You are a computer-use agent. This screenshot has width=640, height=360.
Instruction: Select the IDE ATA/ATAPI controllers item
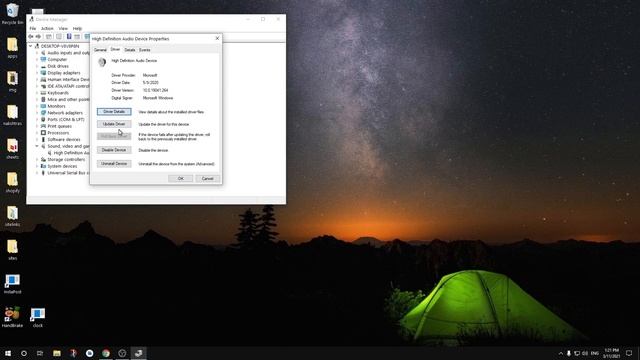(x=68, y=86)
